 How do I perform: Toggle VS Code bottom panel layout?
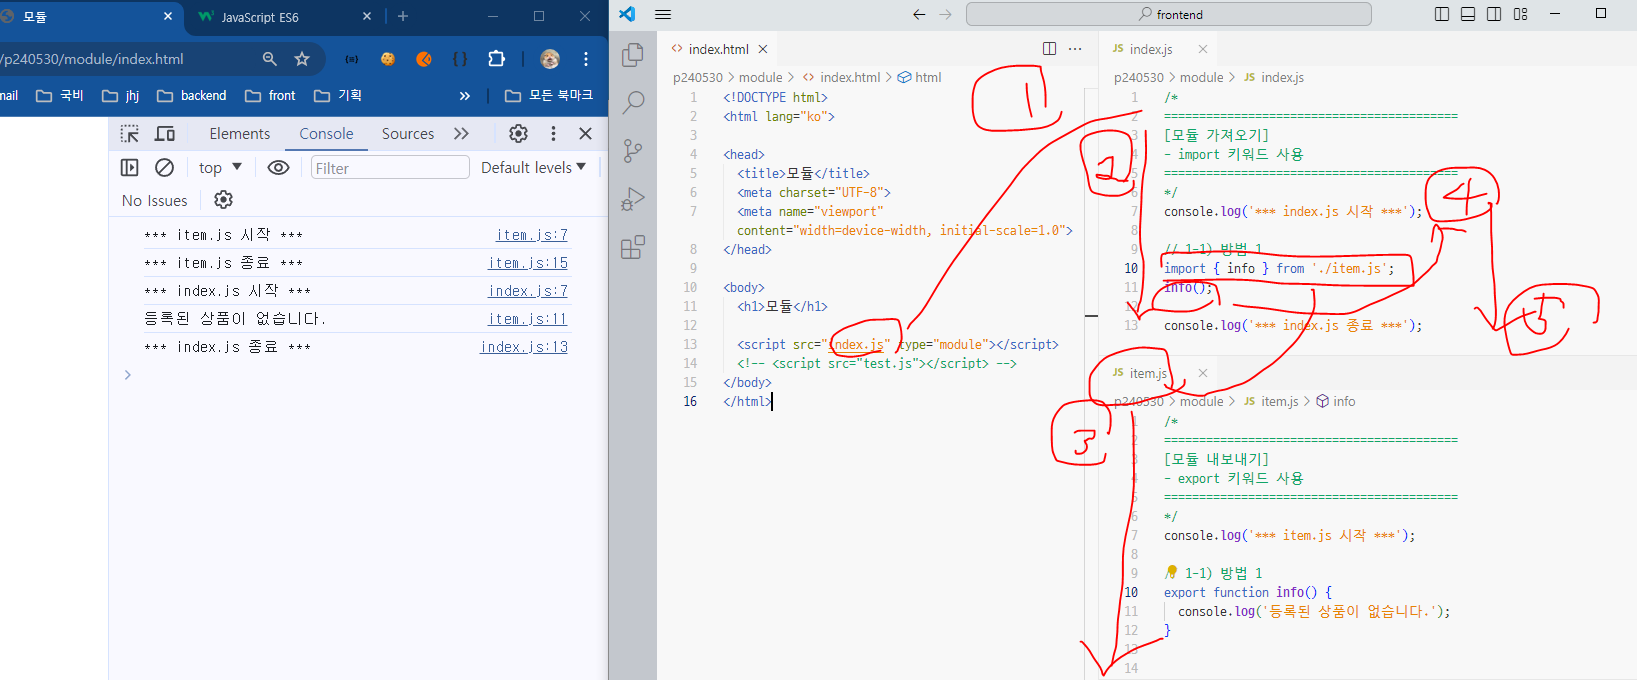[x=1468, y=14]
